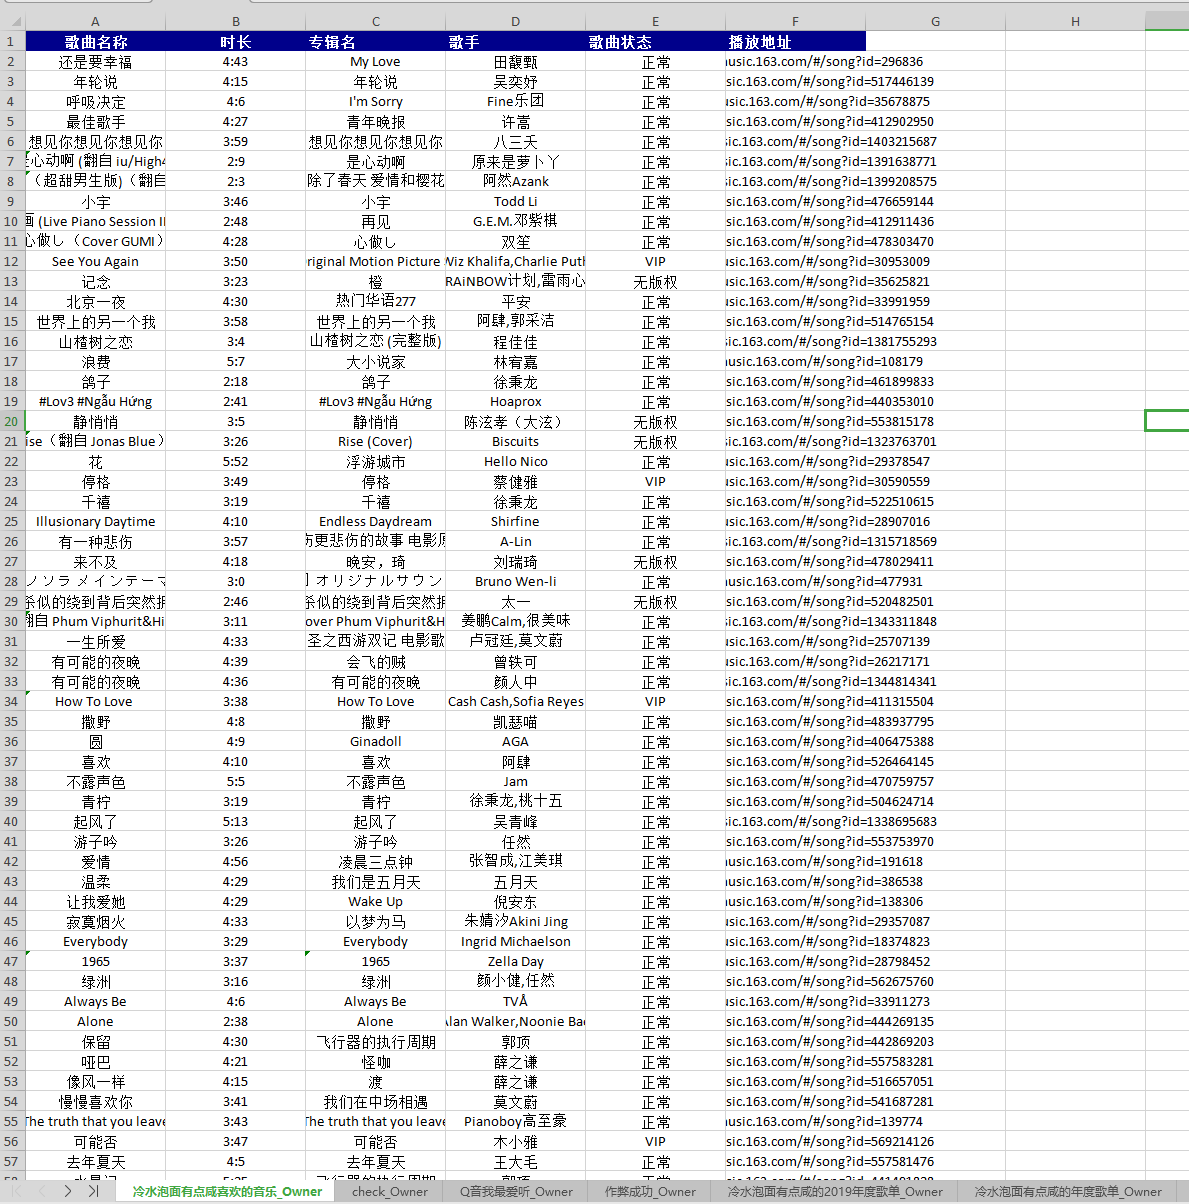The height and width of the screenshot is (1204, 1189).
Task: Select VIP status in See You Again row
Action: [x=656, y=261]
